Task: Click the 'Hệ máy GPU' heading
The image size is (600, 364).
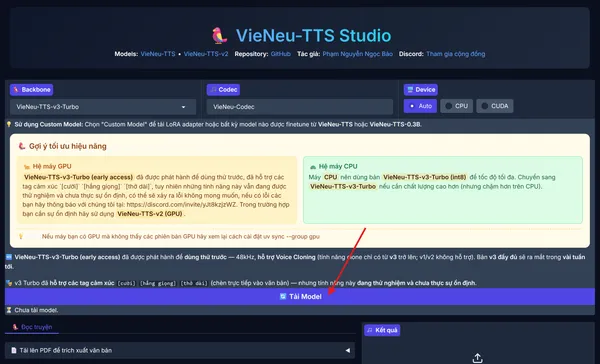Action: 52,166
